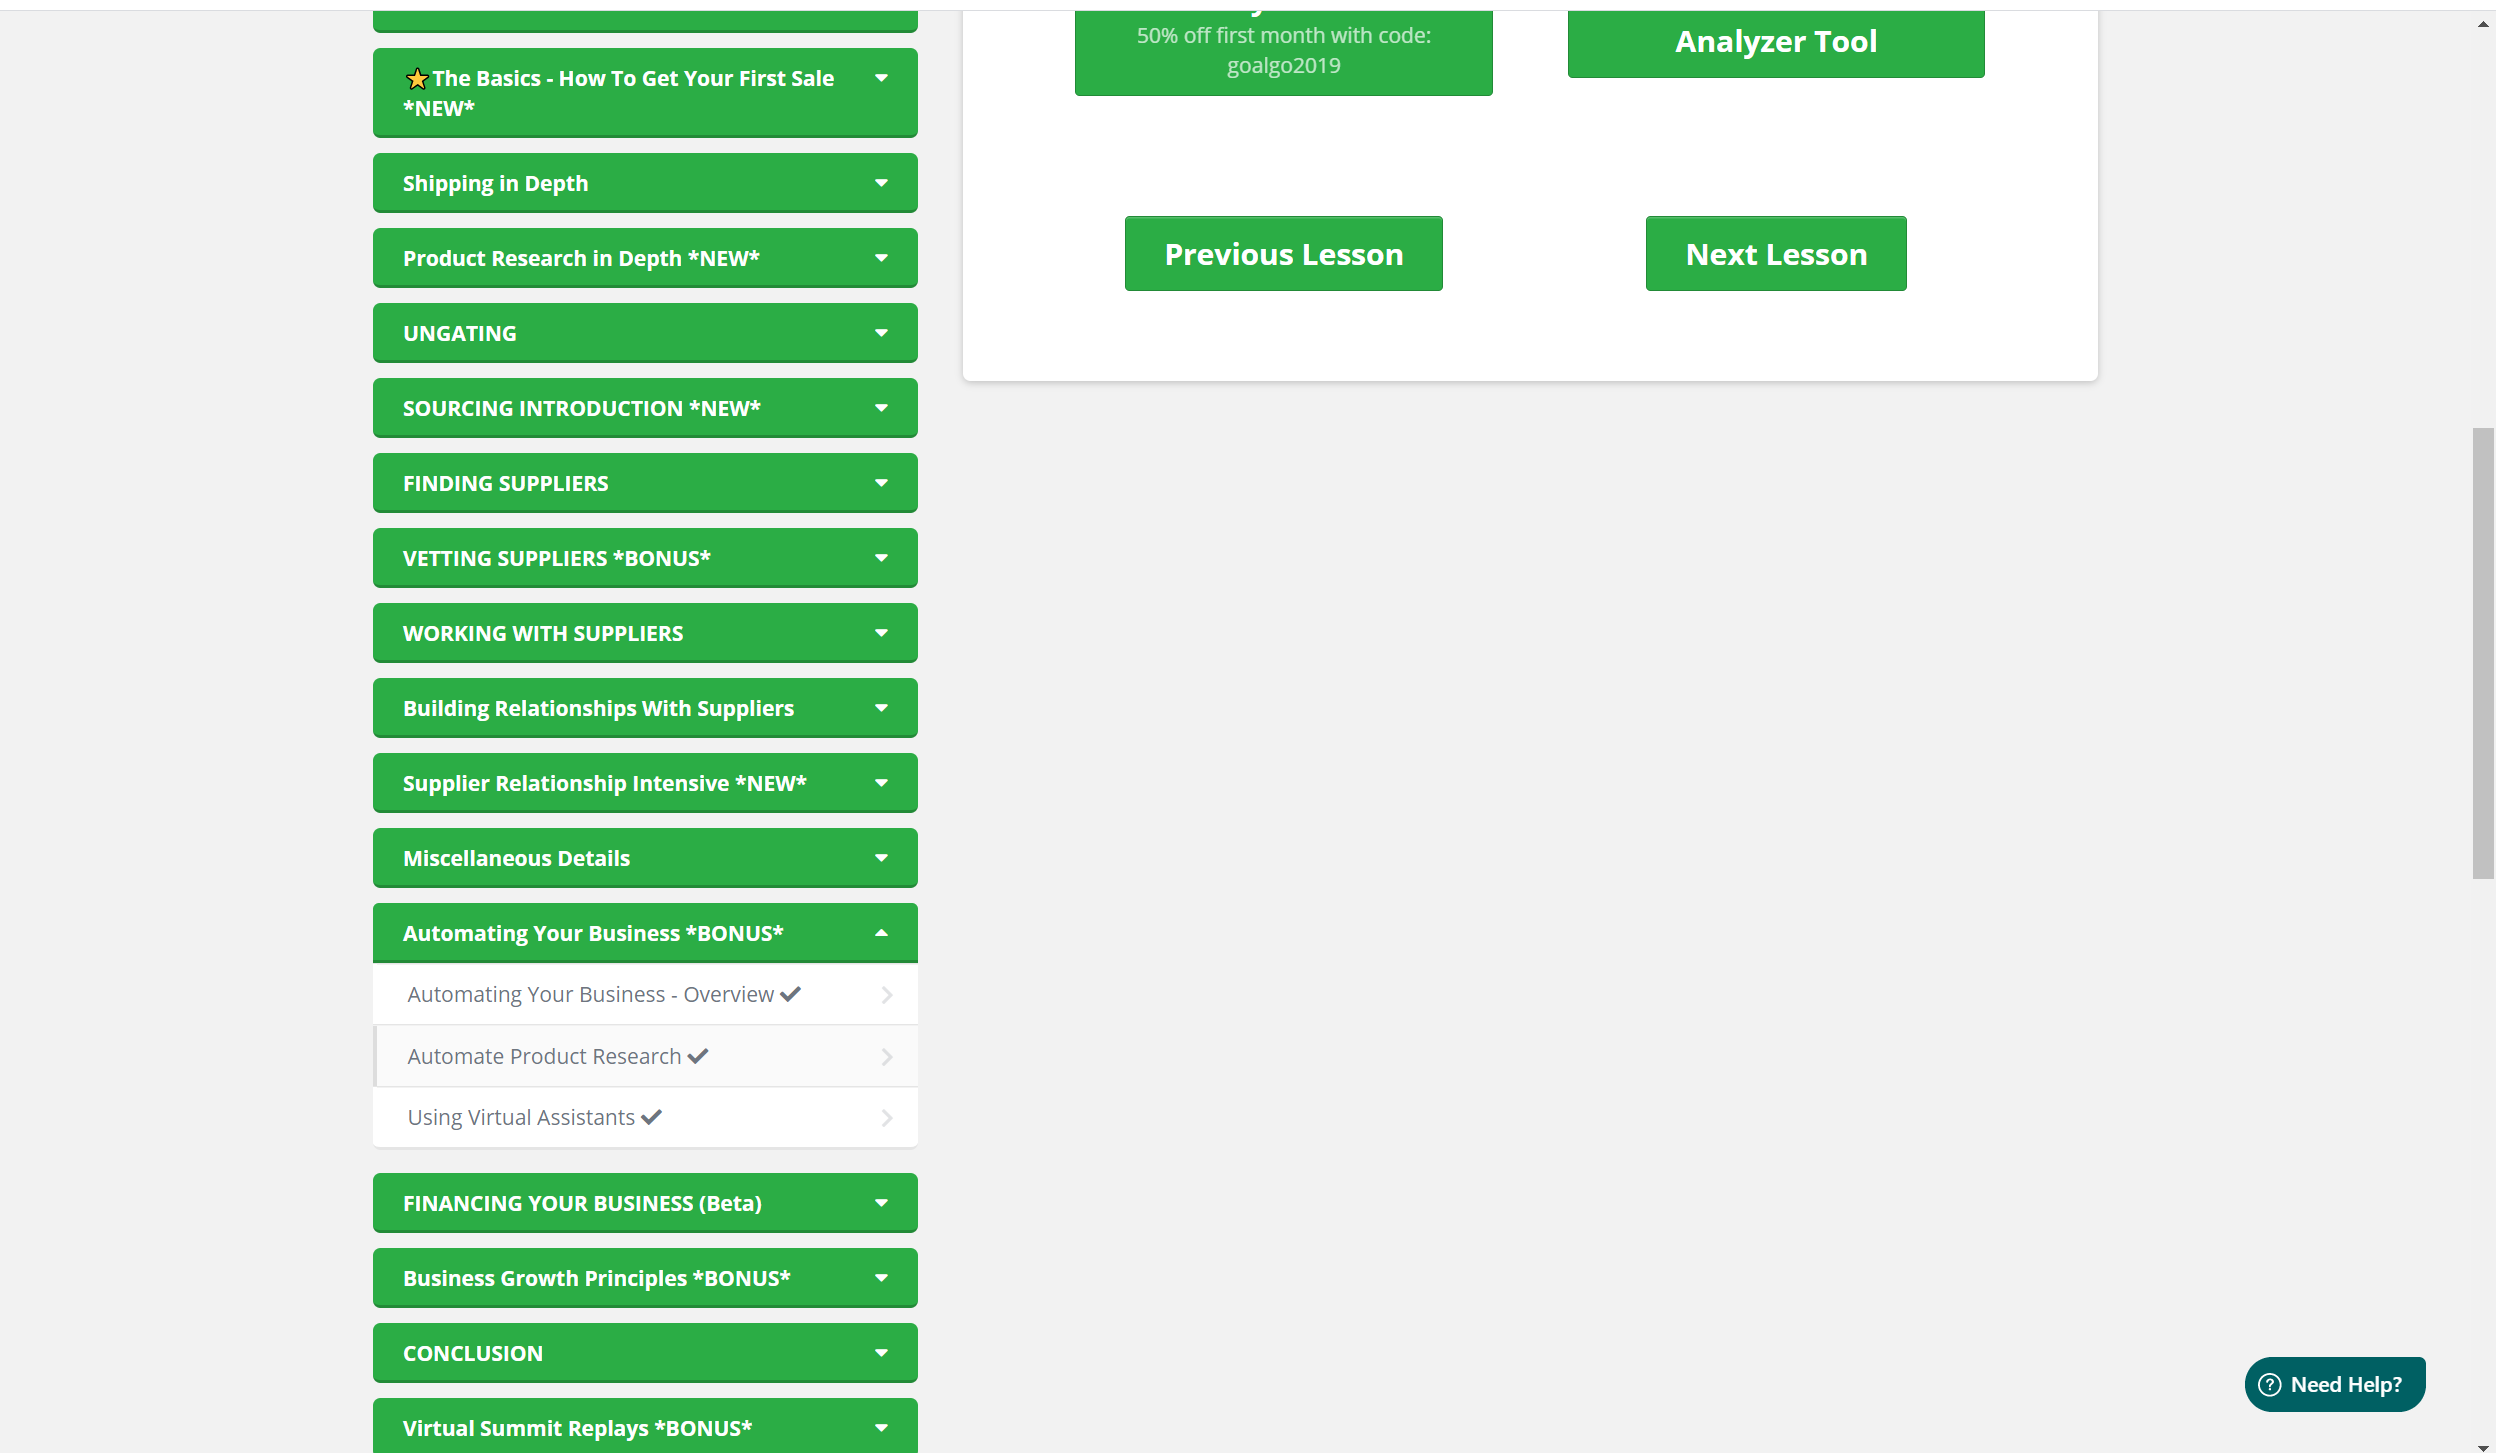Click checkmark next to Automating Your Business - Overview
Screen dimensions: 2496x1453
pyautogui.click(x=791, y=994)
